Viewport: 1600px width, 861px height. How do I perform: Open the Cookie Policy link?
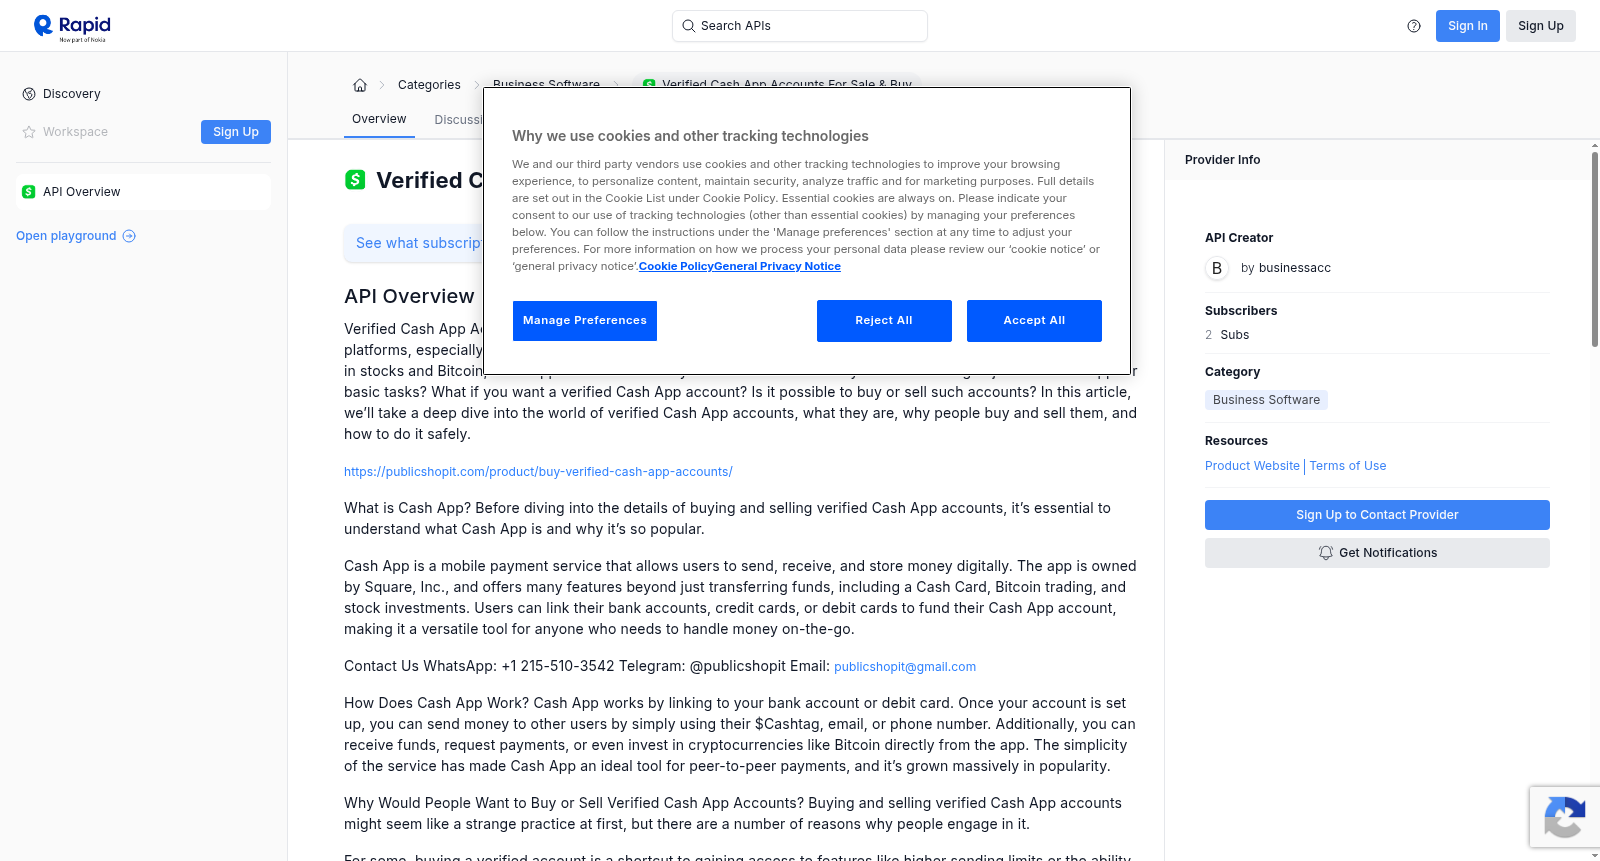676,266
